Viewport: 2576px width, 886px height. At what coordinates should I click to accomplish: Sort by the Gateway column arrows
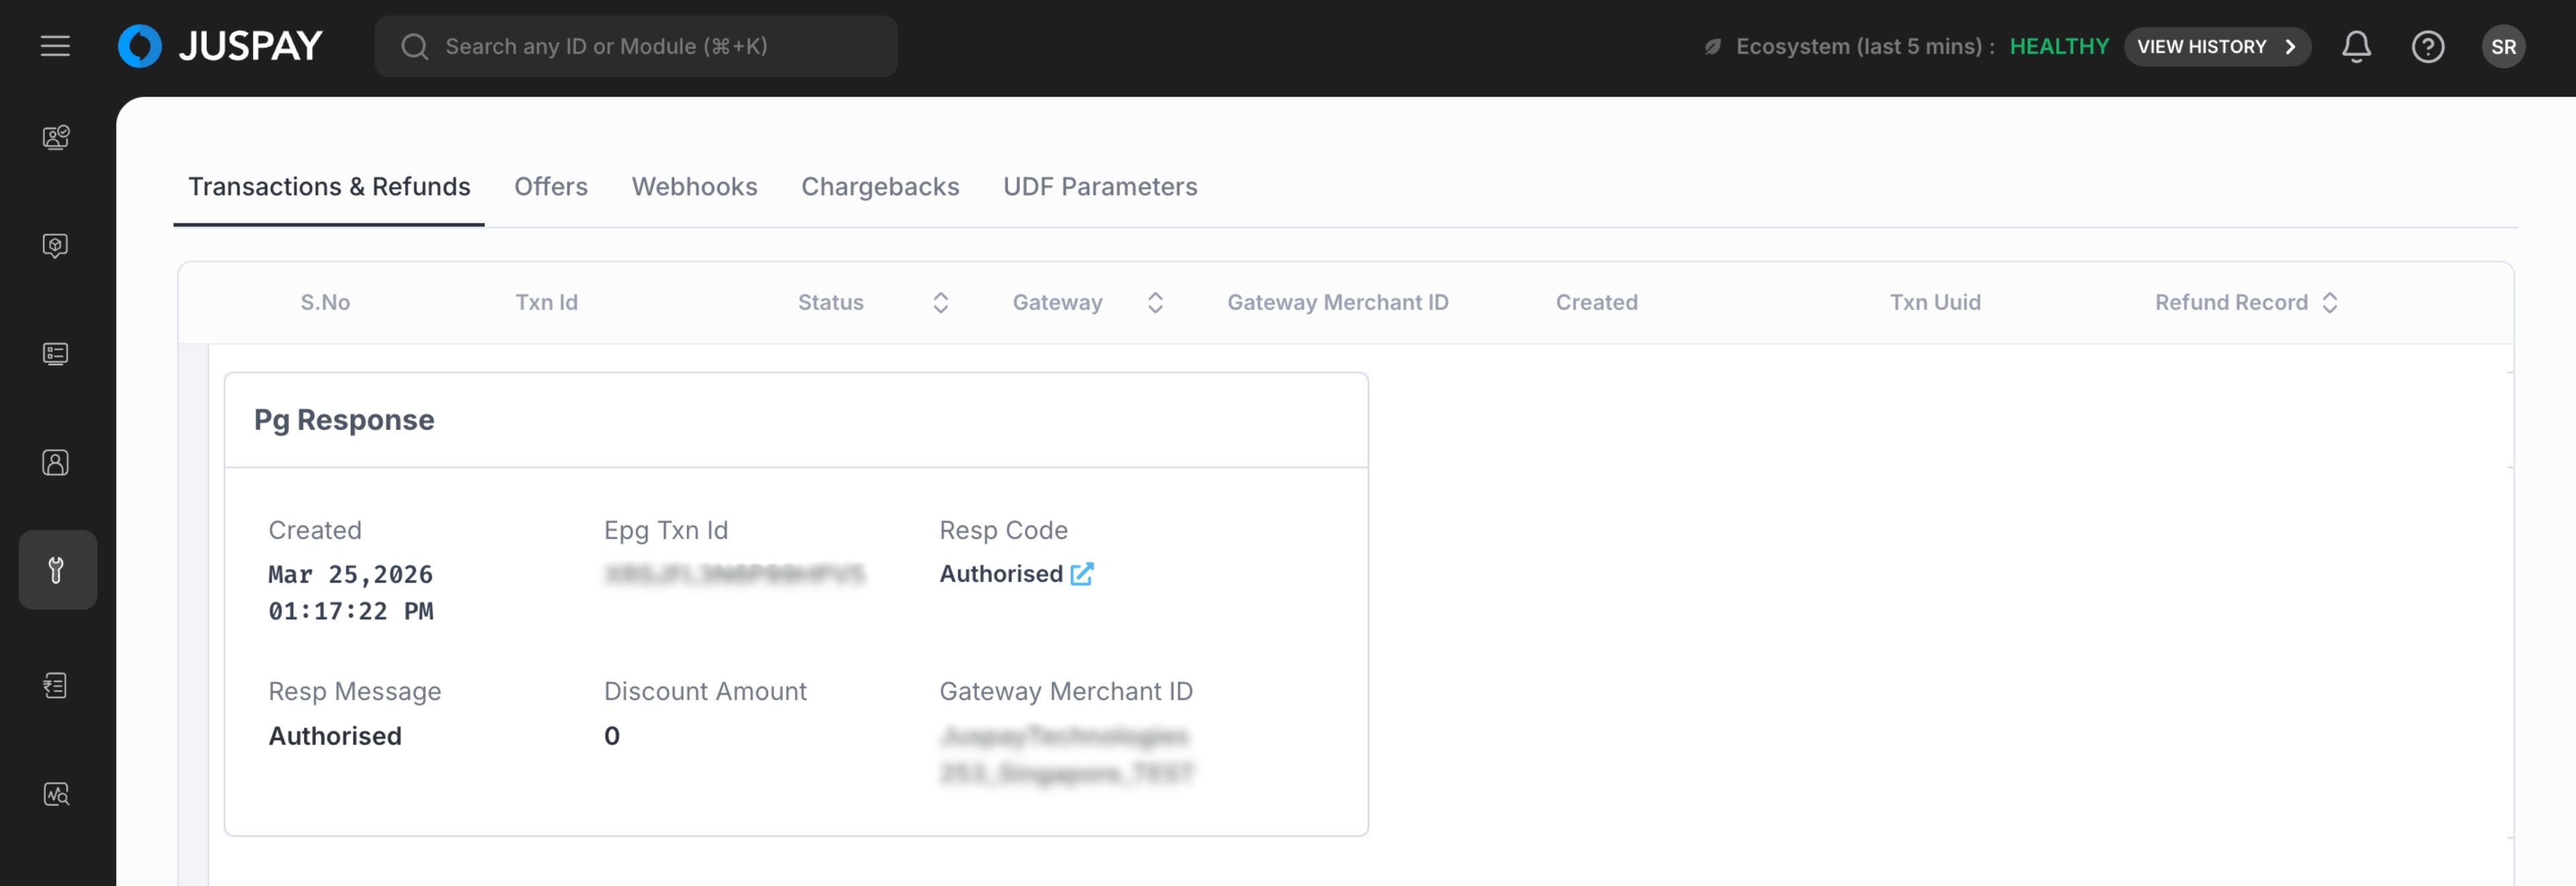[1155, 303]
